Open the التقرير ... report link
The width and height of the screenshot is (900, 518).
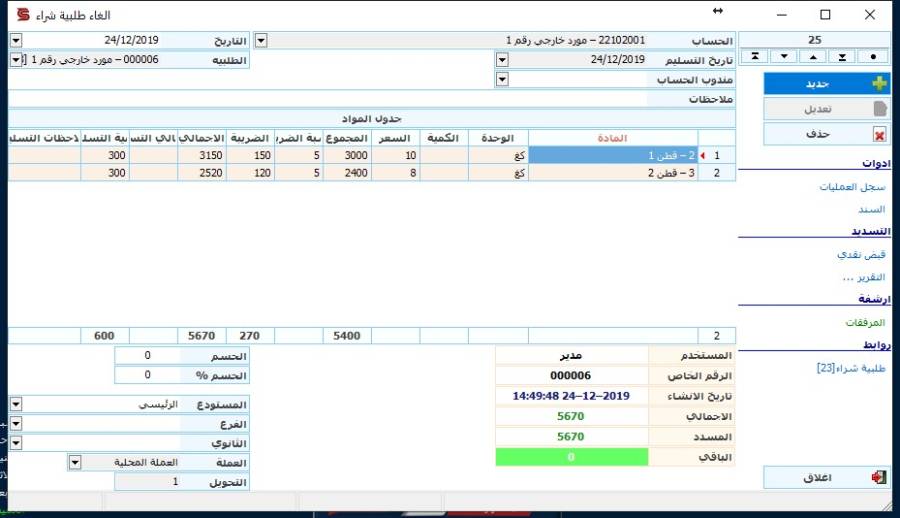pos(864,277)
